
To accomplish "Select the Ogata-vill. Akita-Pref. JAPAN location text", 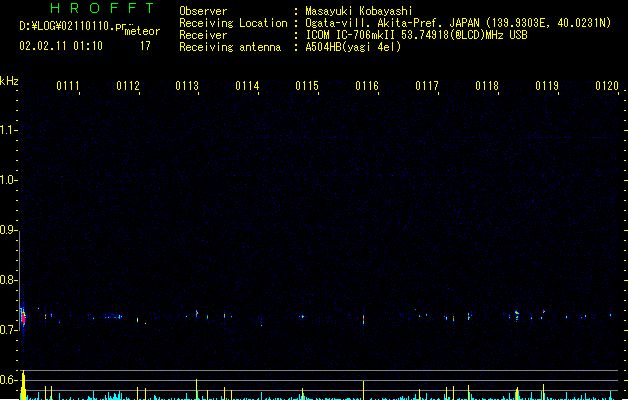I will coord(458,23).
